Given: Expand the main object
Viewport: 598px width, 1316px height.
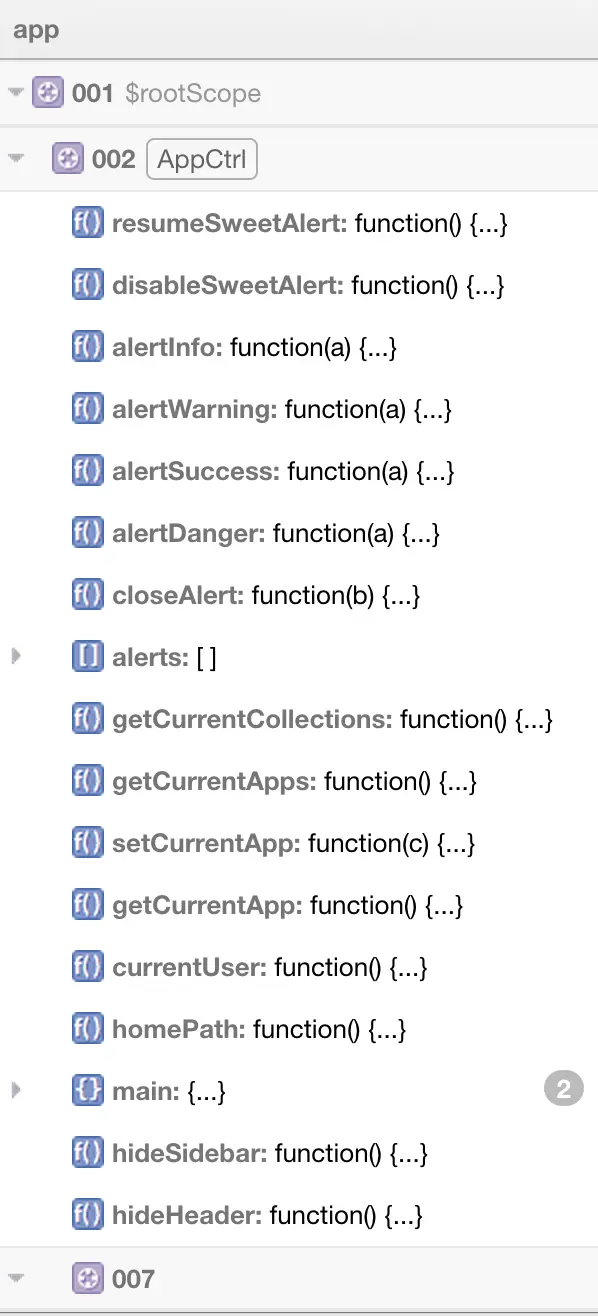Looking at the screenshot, I should [x=15, y=1091].
